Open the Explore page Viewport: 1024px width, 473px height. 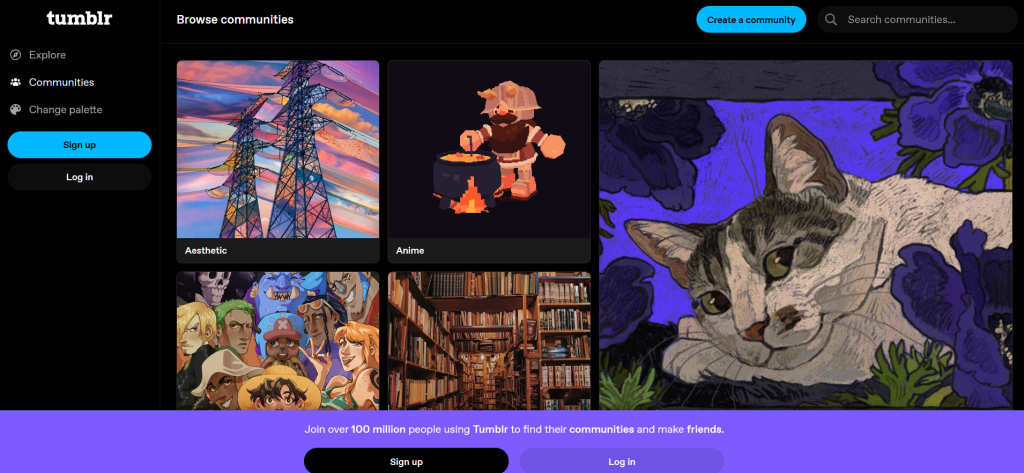[x=47, y=55]
